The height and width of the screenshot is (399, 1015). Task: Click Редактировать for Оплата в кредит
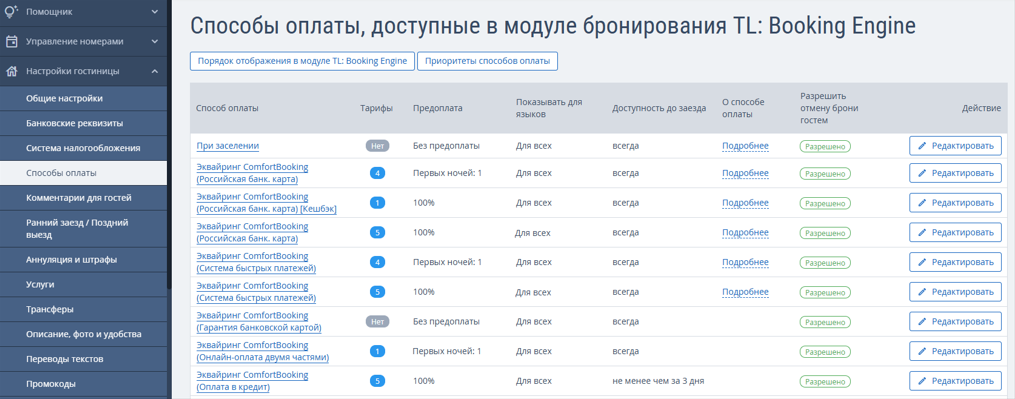[955, 382]
